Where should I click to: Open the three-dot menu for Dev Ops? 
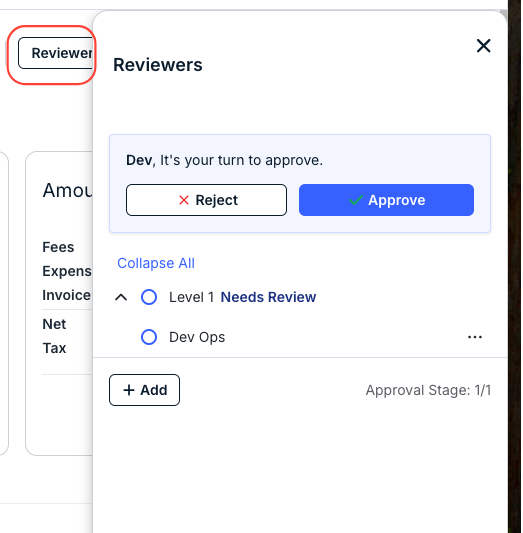[x=474, y=337]
